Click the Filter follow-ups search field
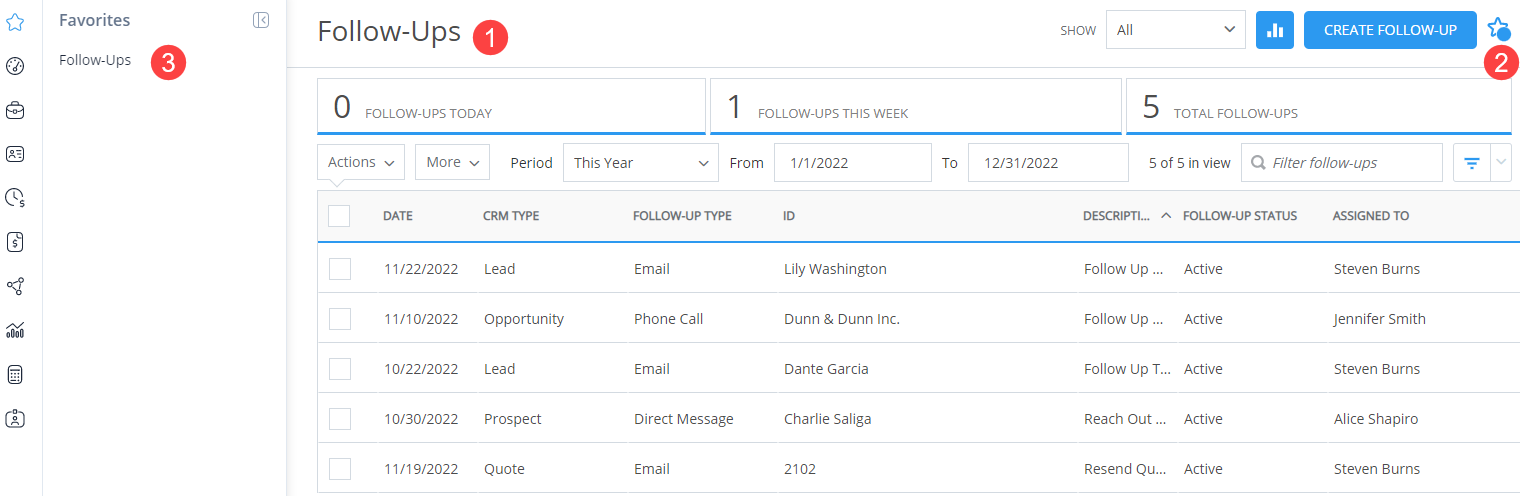1520x496 pixels. [1342, 163]
